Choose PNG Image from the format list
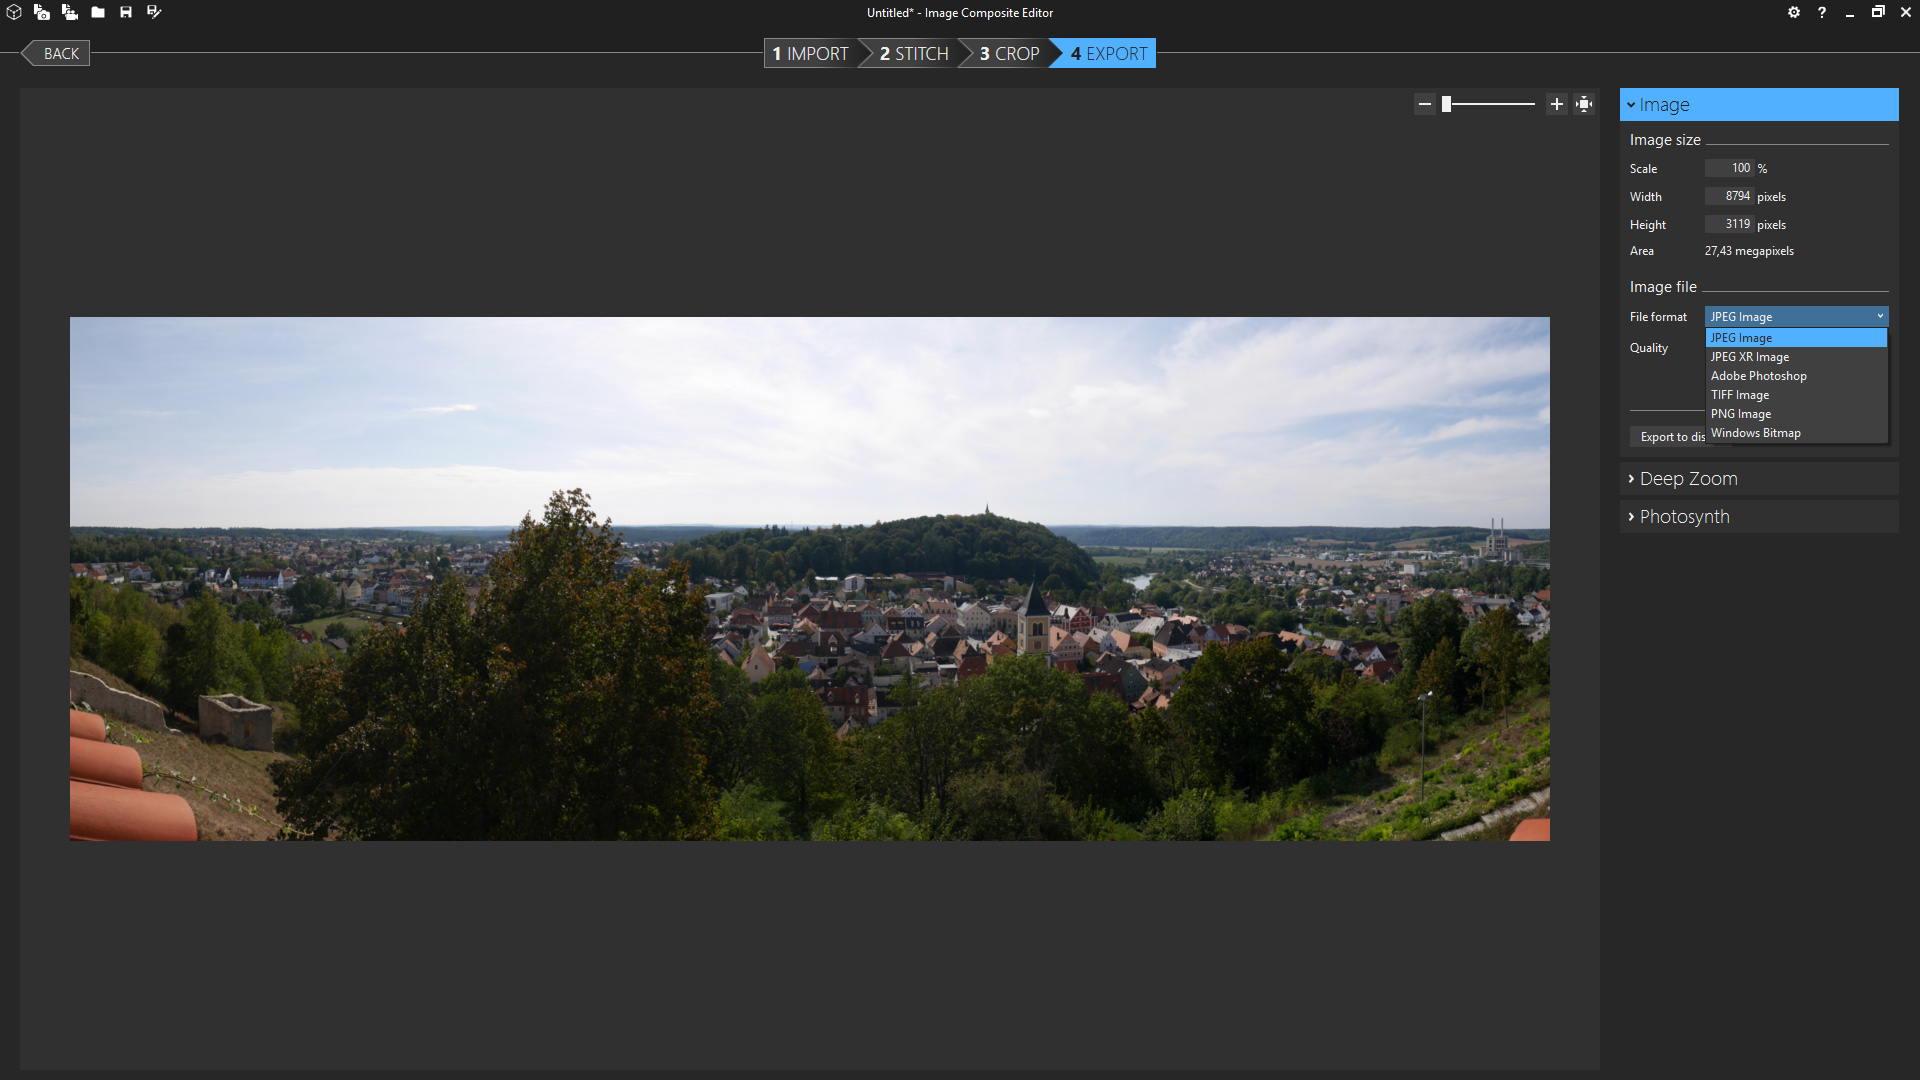 1741,413
